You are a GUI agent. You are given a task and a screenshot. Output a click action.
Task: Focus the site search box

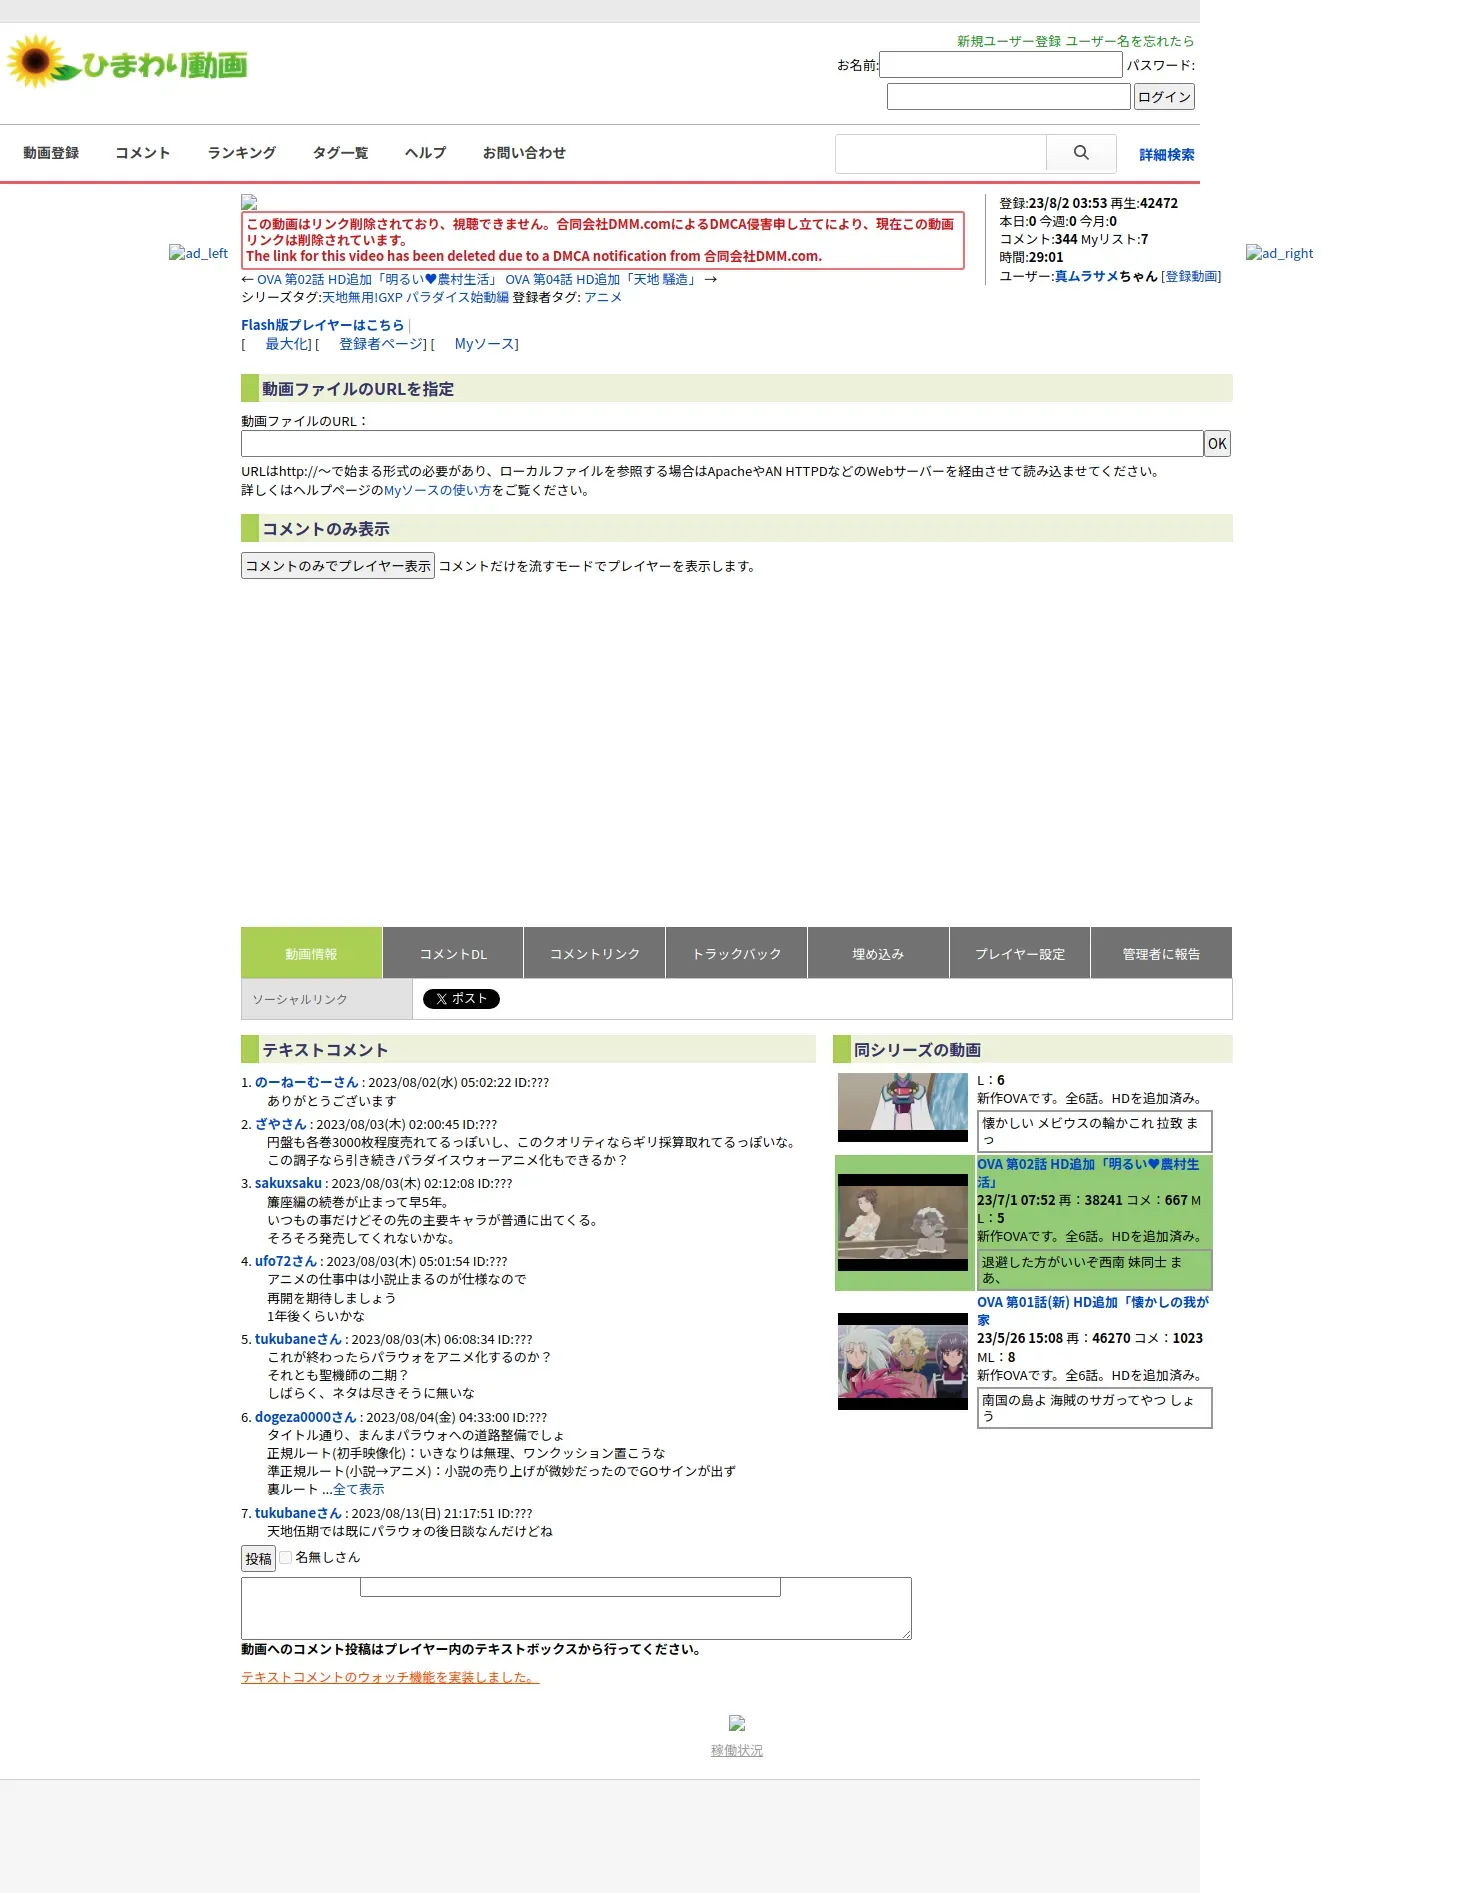coord(941,153)
